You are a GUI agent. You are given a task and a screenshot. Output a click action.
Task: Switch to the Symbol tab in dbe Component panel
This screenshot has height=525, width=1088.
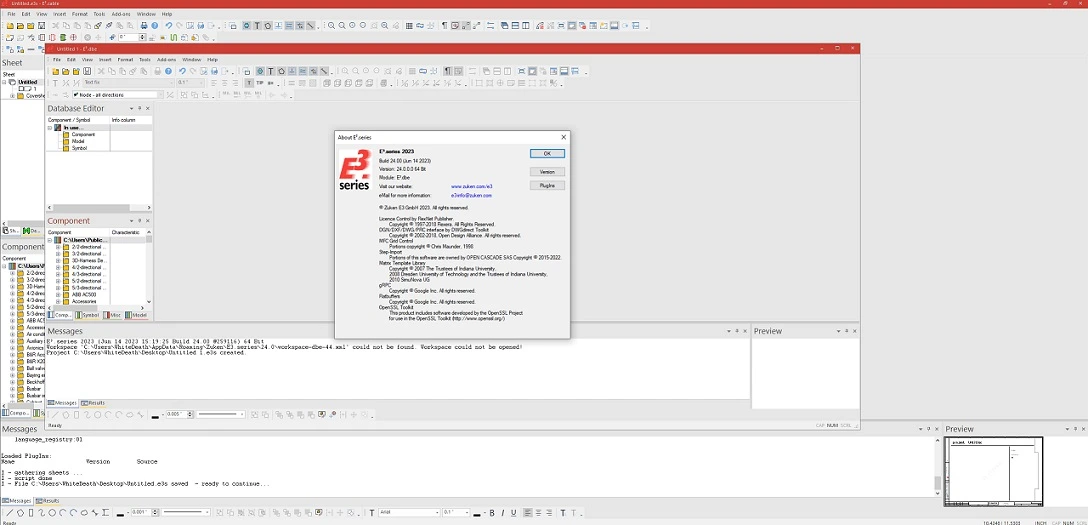pos(87,315)
